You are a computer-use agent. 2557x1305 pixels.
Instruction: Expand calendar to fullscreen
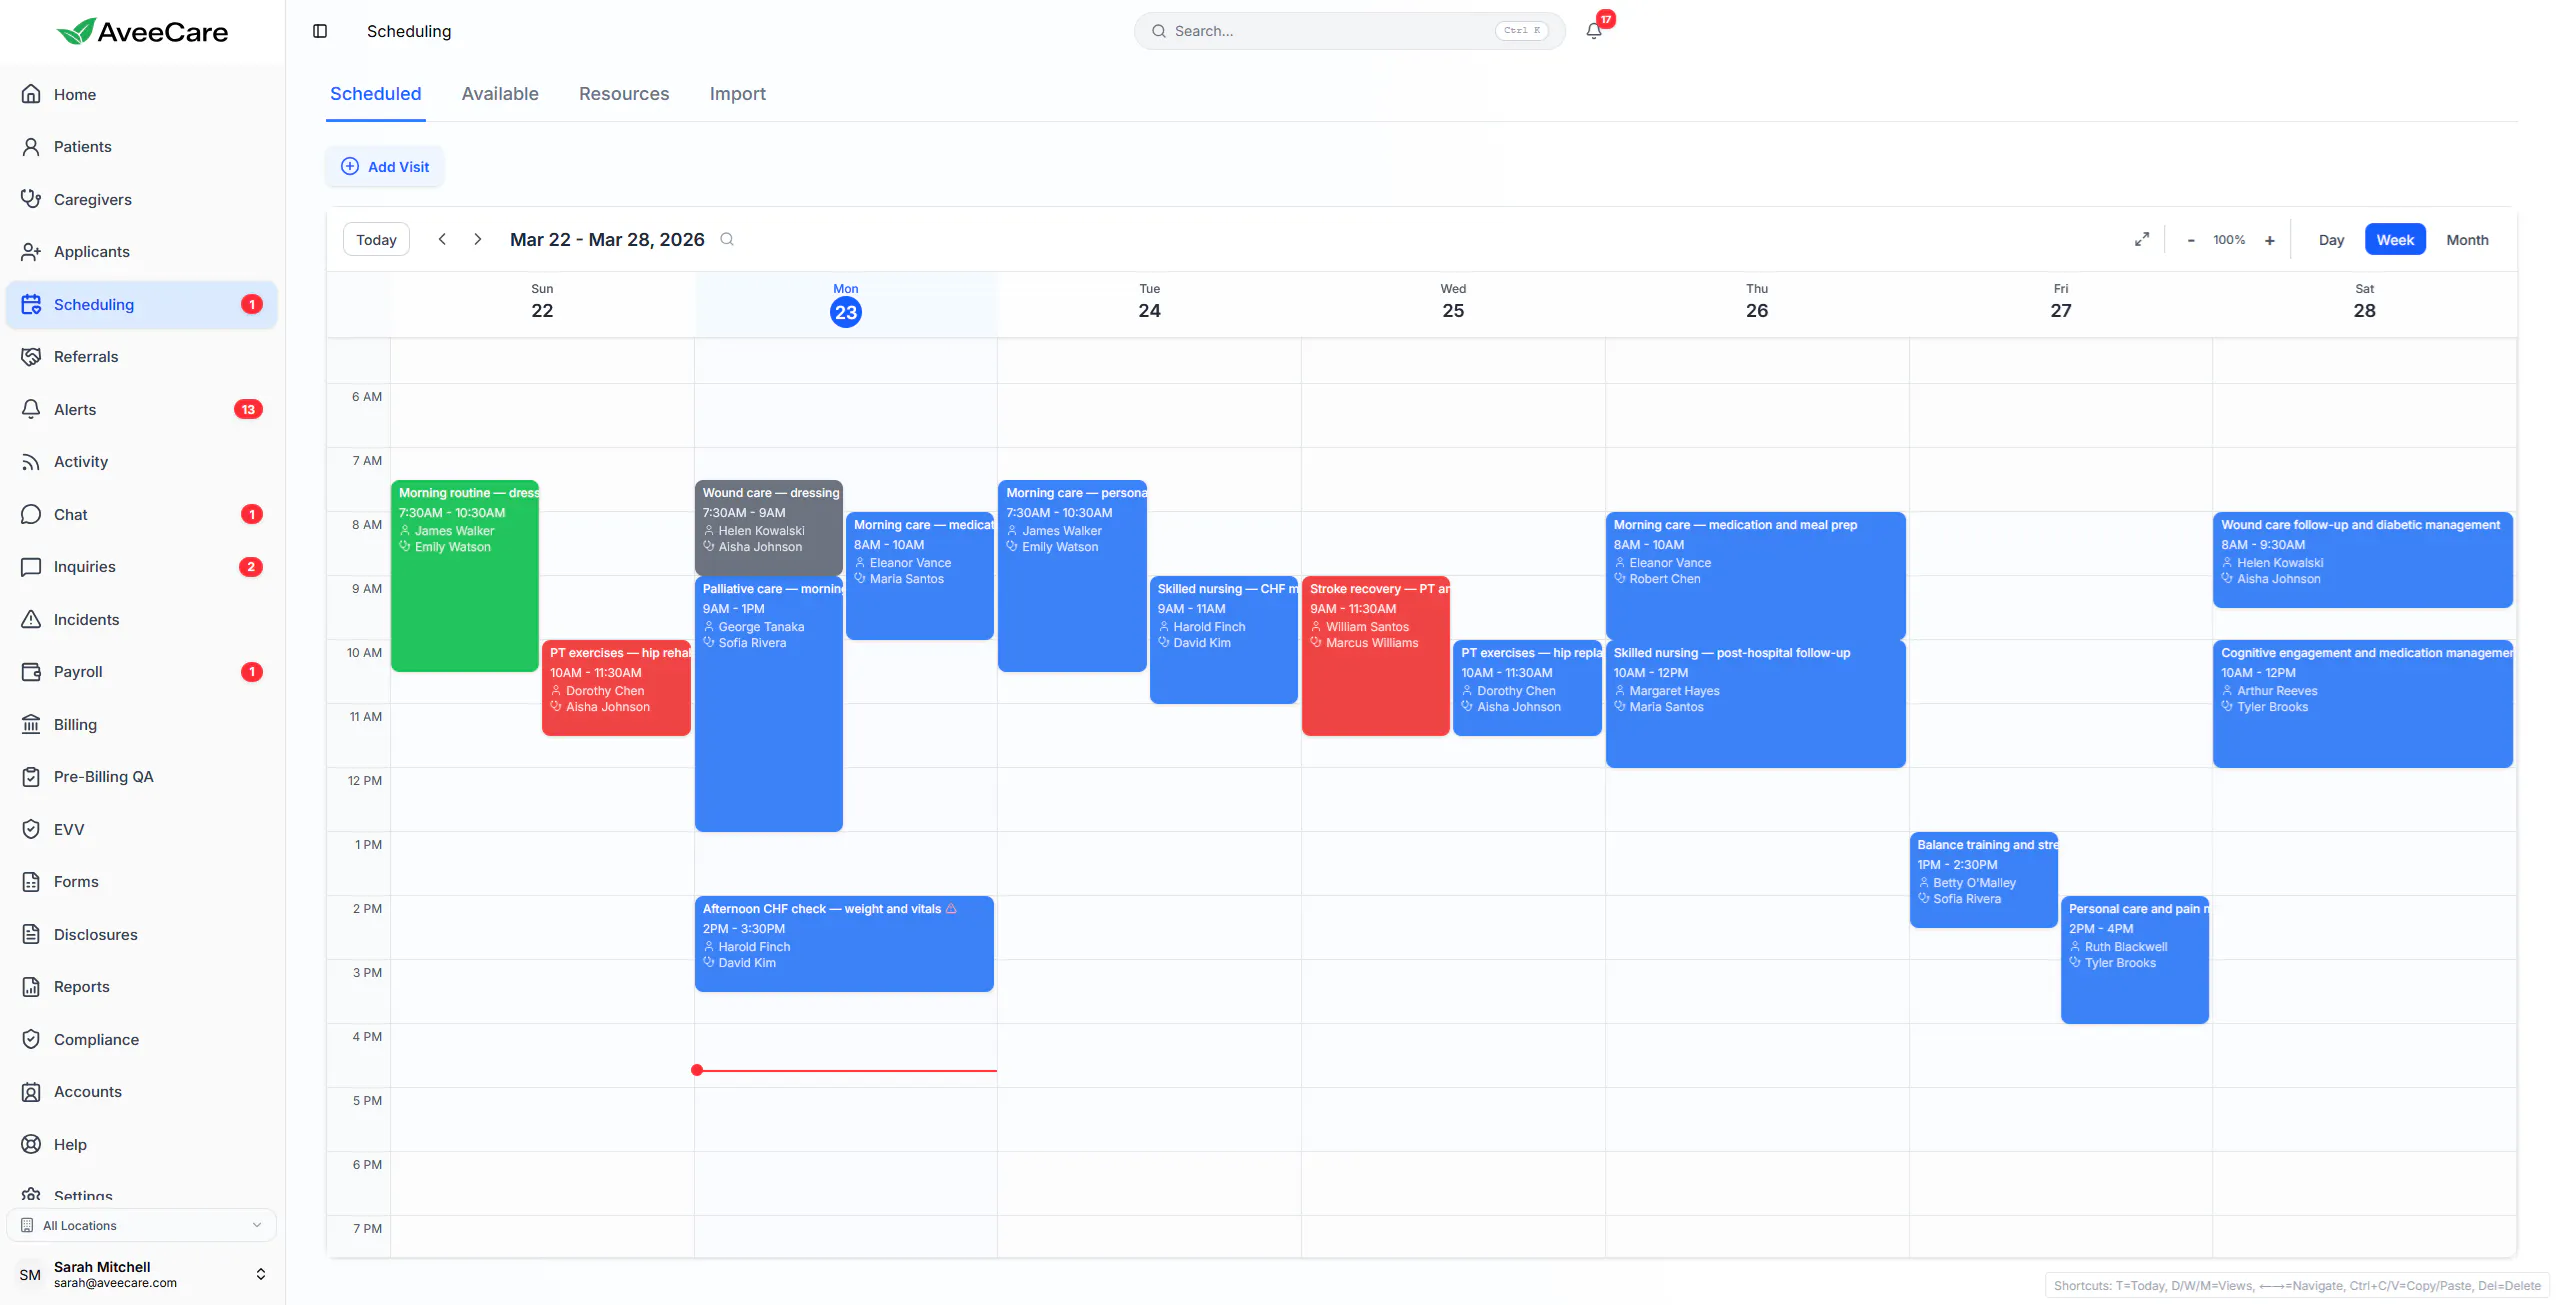coord(2142,240)
